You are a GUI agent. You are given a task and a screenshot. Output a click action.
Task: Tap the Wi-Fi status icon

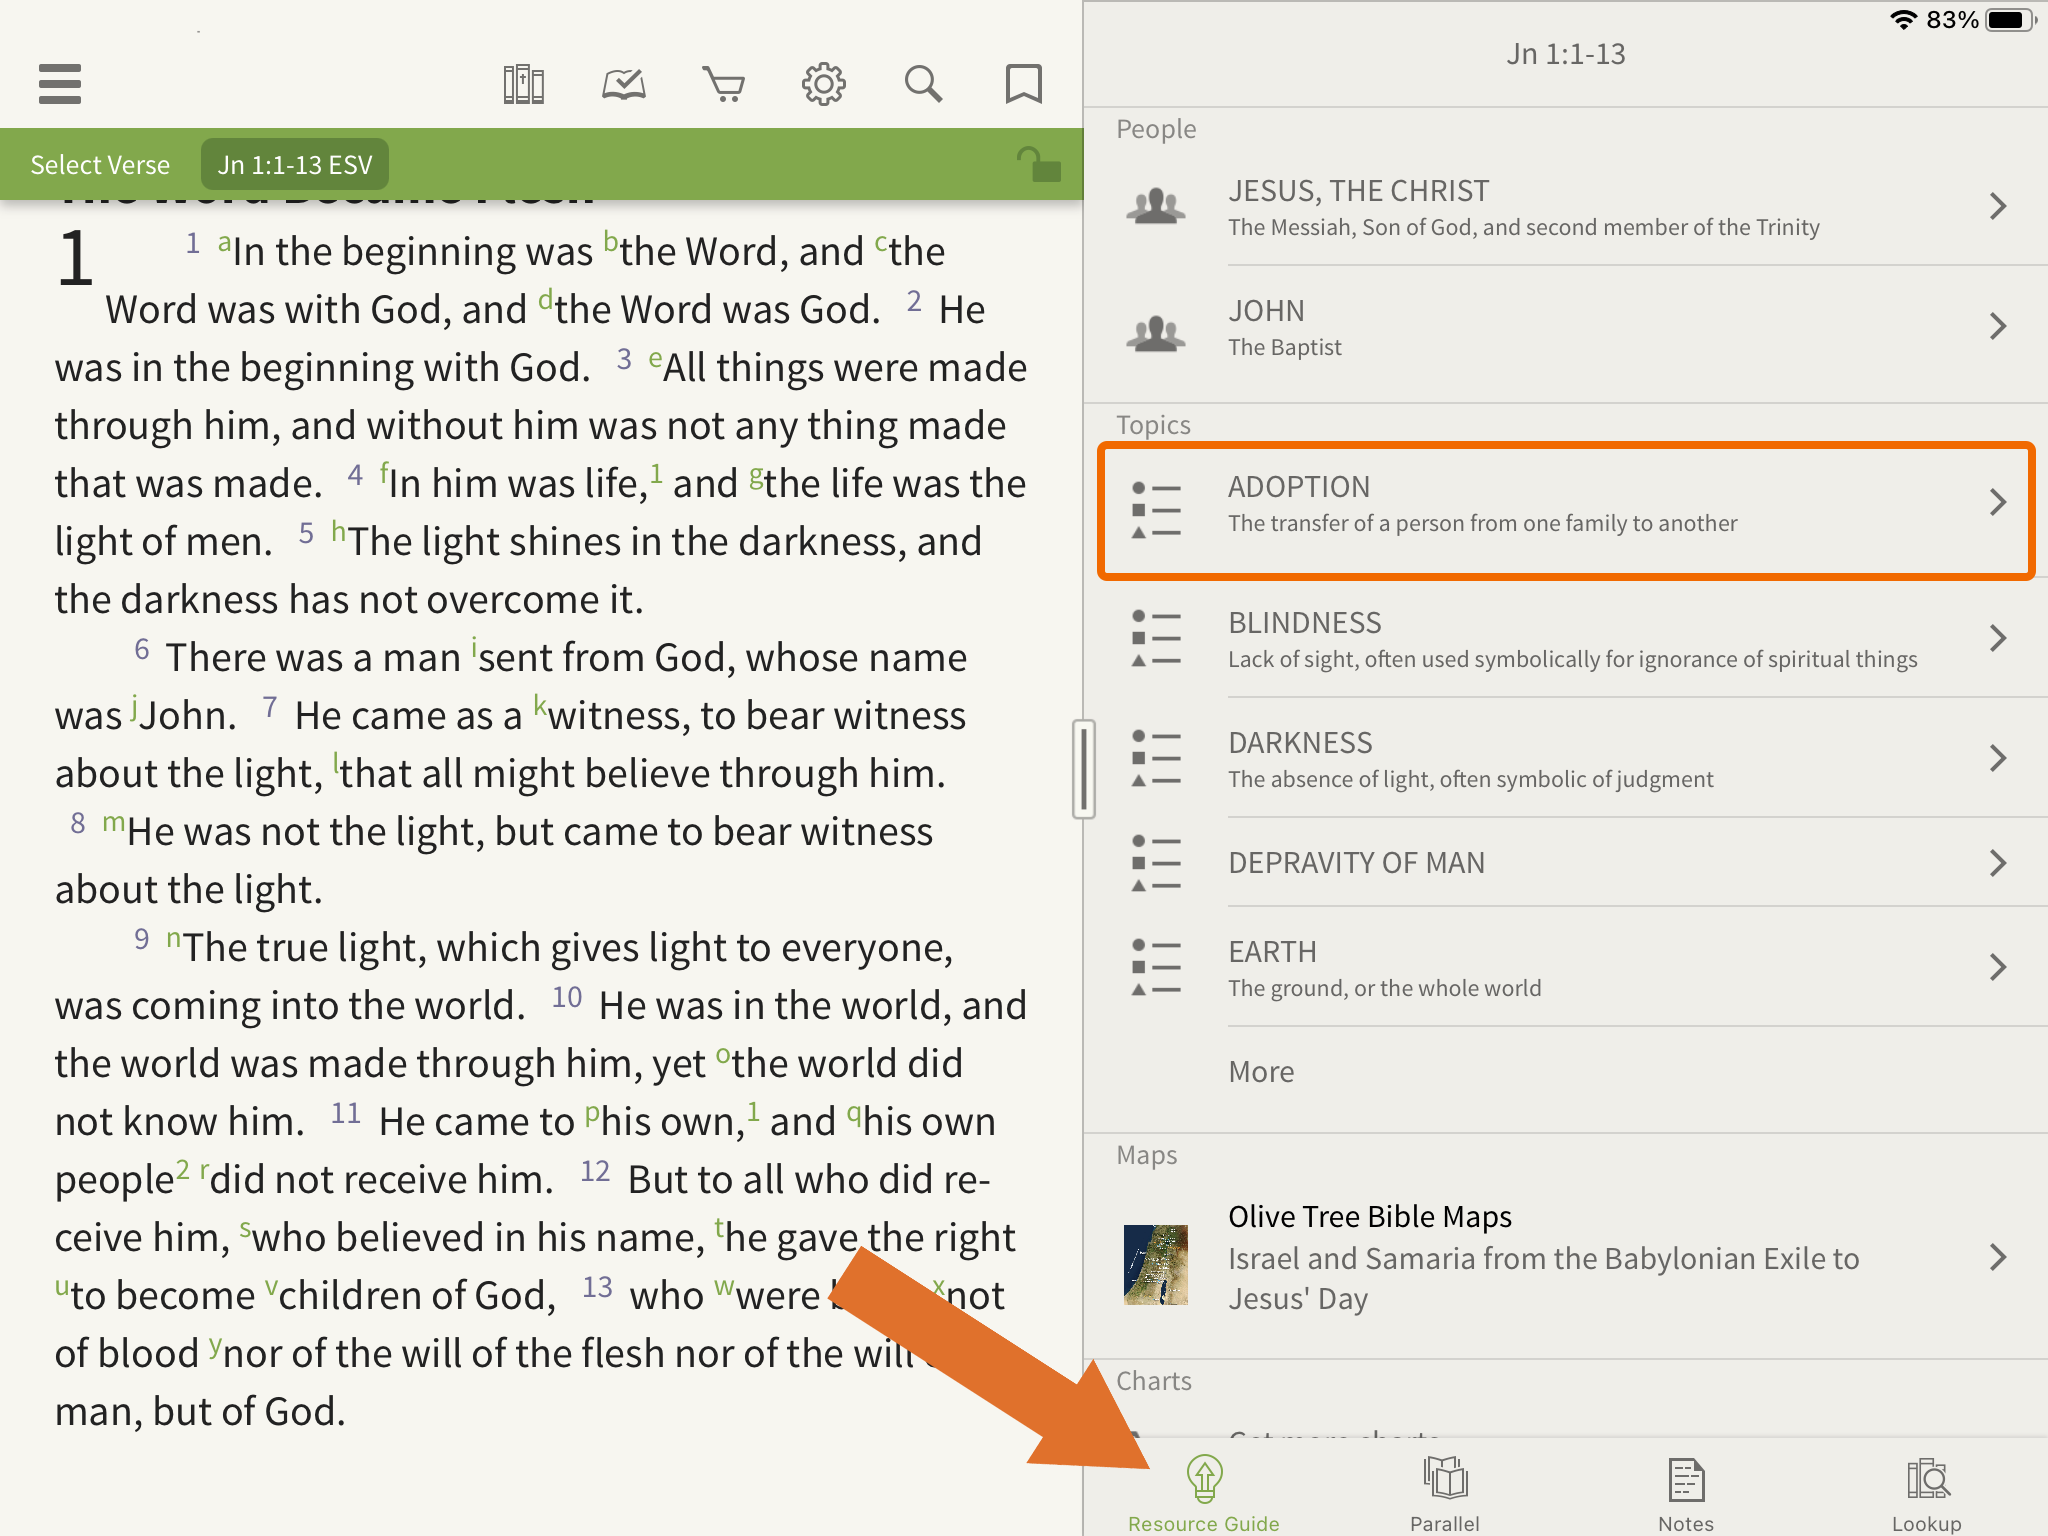[x=1903, y=20]
